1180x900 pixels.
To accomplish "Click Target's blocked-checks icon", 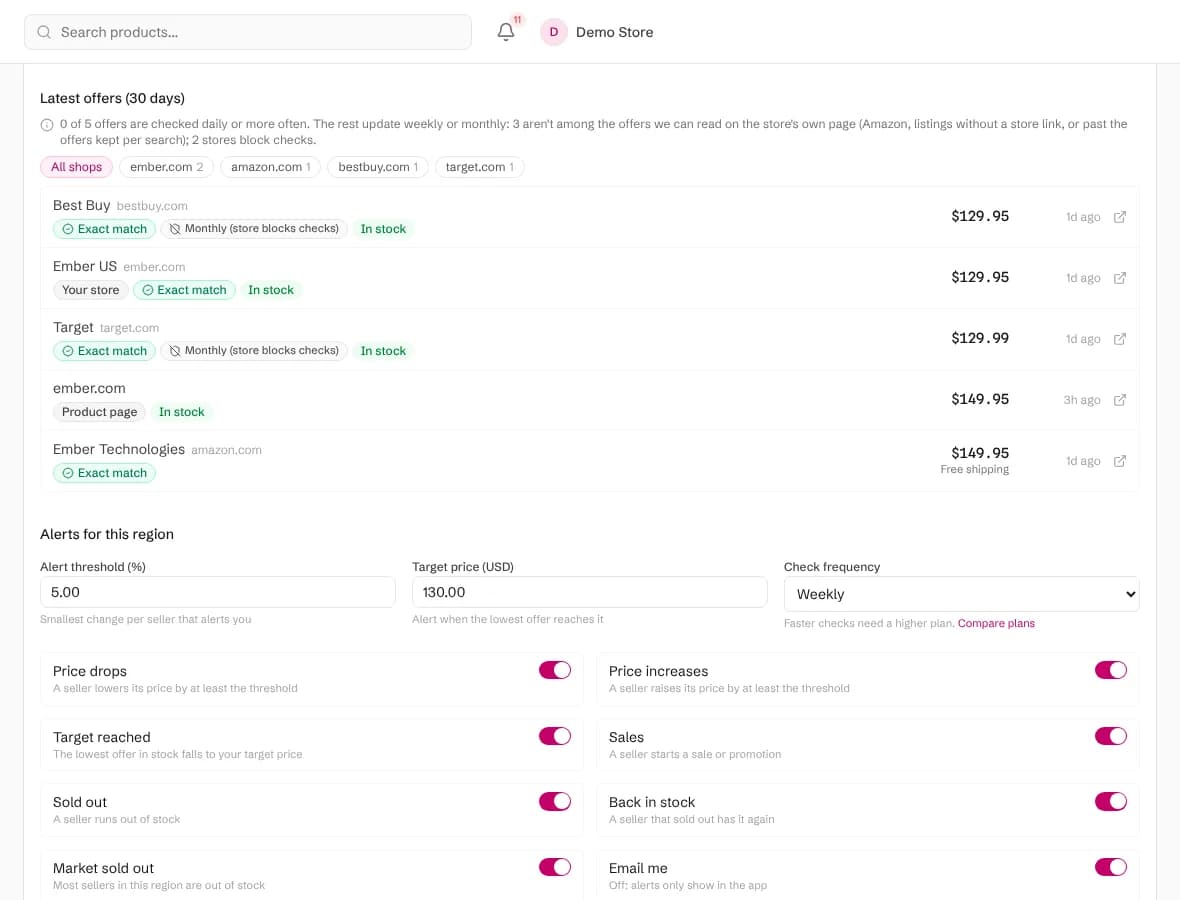I will (x=175, y=351).
